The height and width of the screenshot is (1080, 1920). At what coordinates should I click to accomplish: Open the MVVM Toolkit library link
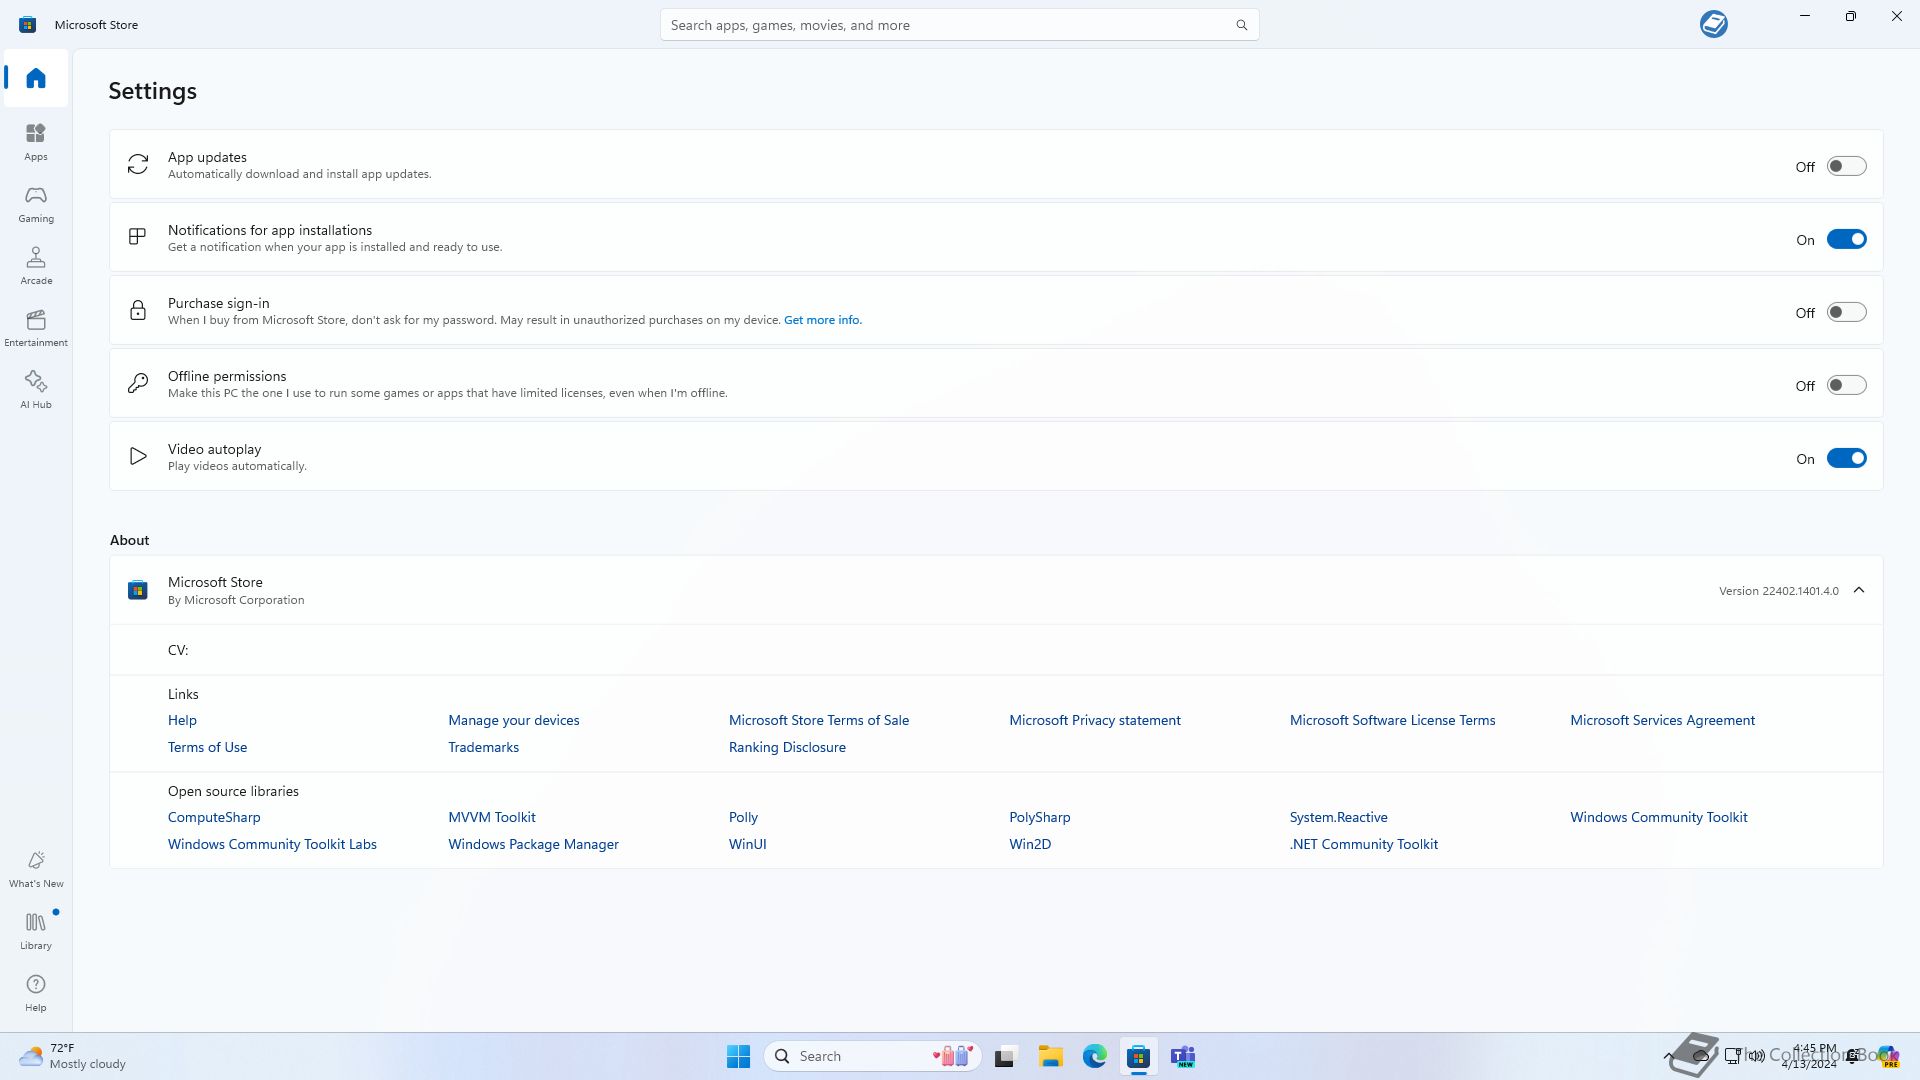[x=492, y=817]
